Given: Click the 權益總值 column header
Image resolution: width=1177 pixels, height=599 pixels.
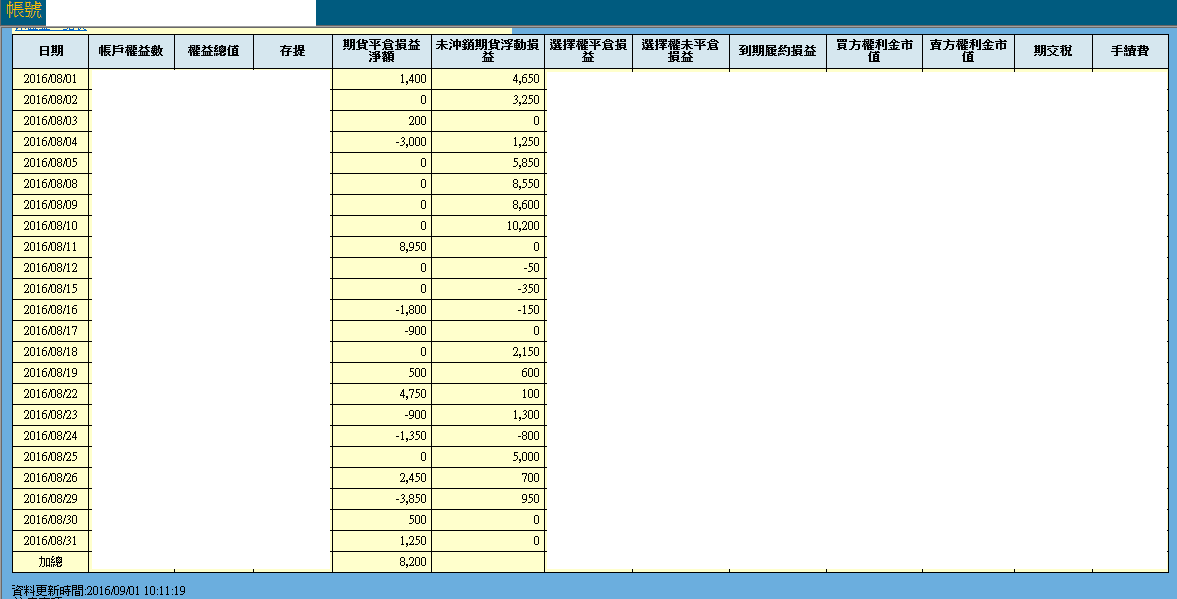Looking at the screenshot, I should pyautogui.click(x=214, y=51).
